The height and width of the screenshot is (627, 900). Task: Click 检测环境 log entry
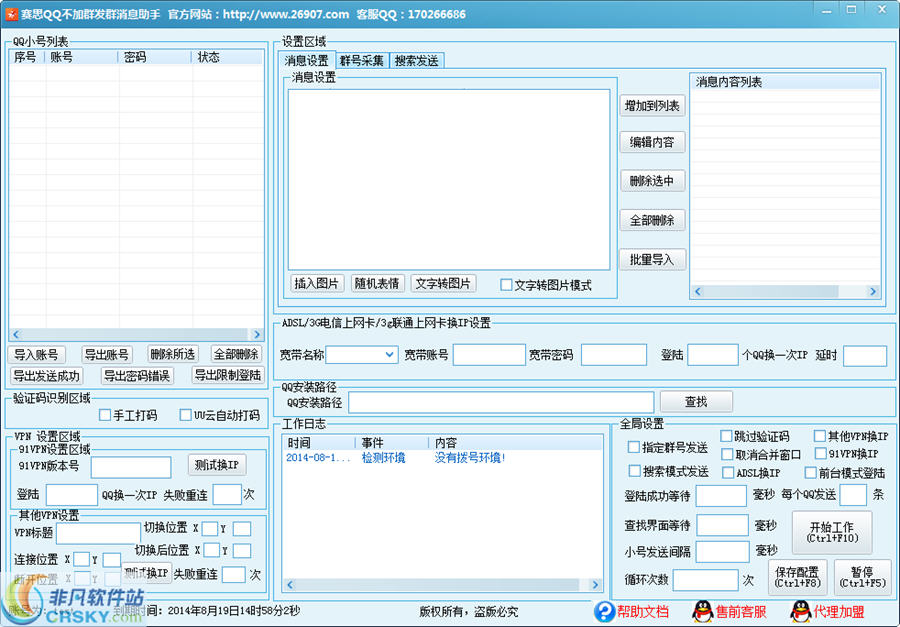click(383, 458)
